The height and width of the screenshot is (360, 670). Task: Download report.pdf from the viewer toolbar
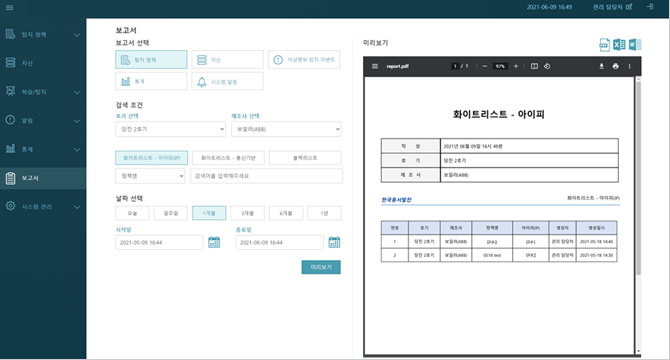[x=601, y=66]
